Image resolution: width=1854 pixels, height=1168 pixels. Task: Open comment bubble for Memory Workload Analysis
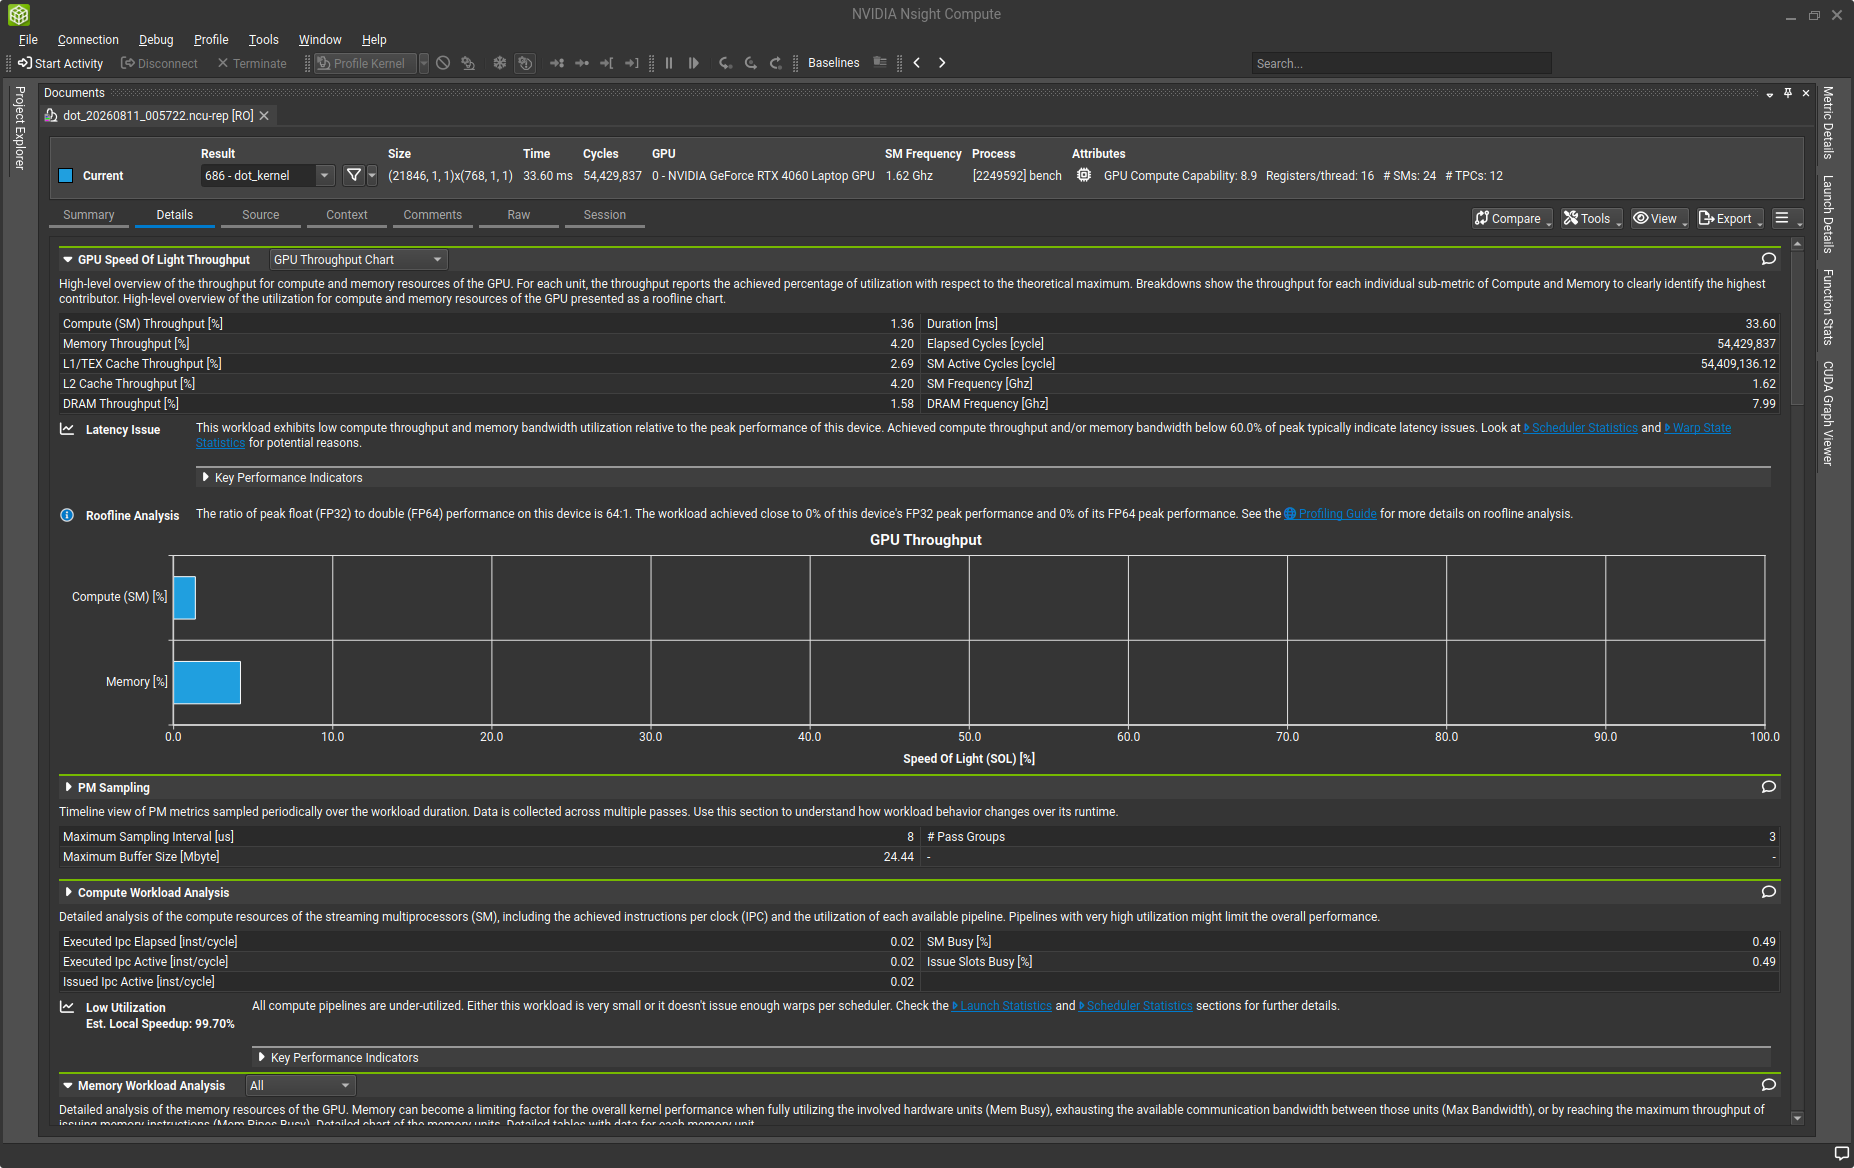click(1768, 1085)
